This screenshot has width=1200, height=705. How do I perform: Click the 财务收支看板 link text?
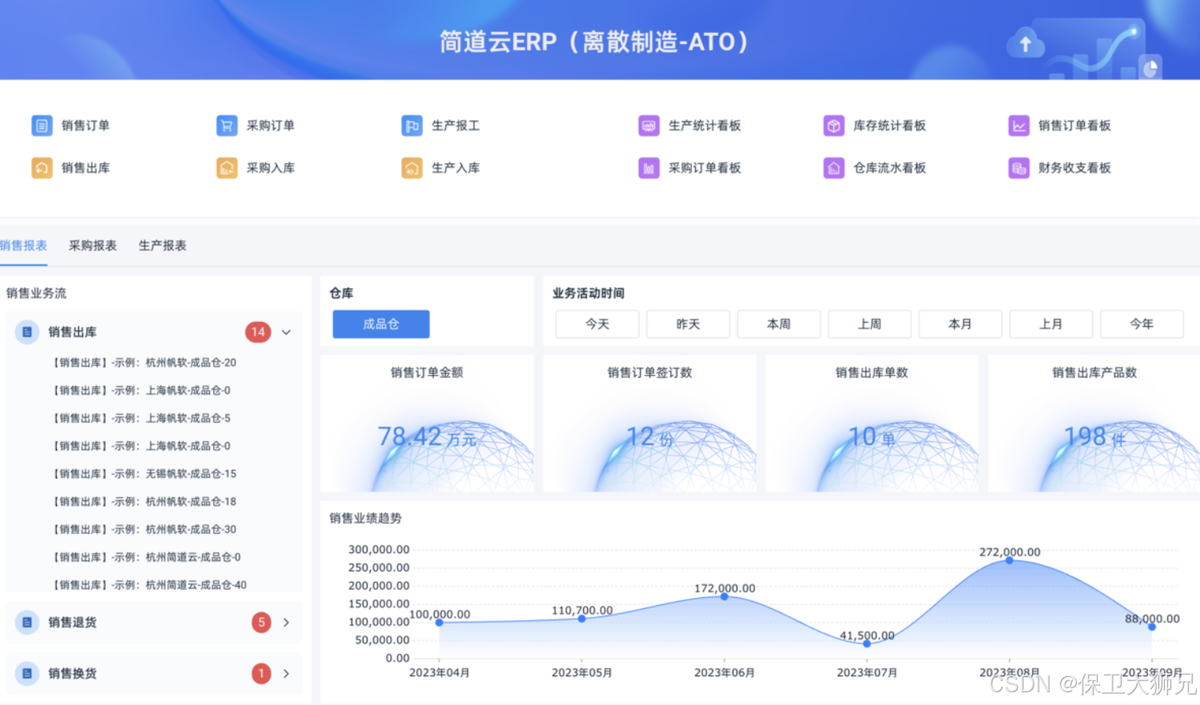pos(1075,168)
